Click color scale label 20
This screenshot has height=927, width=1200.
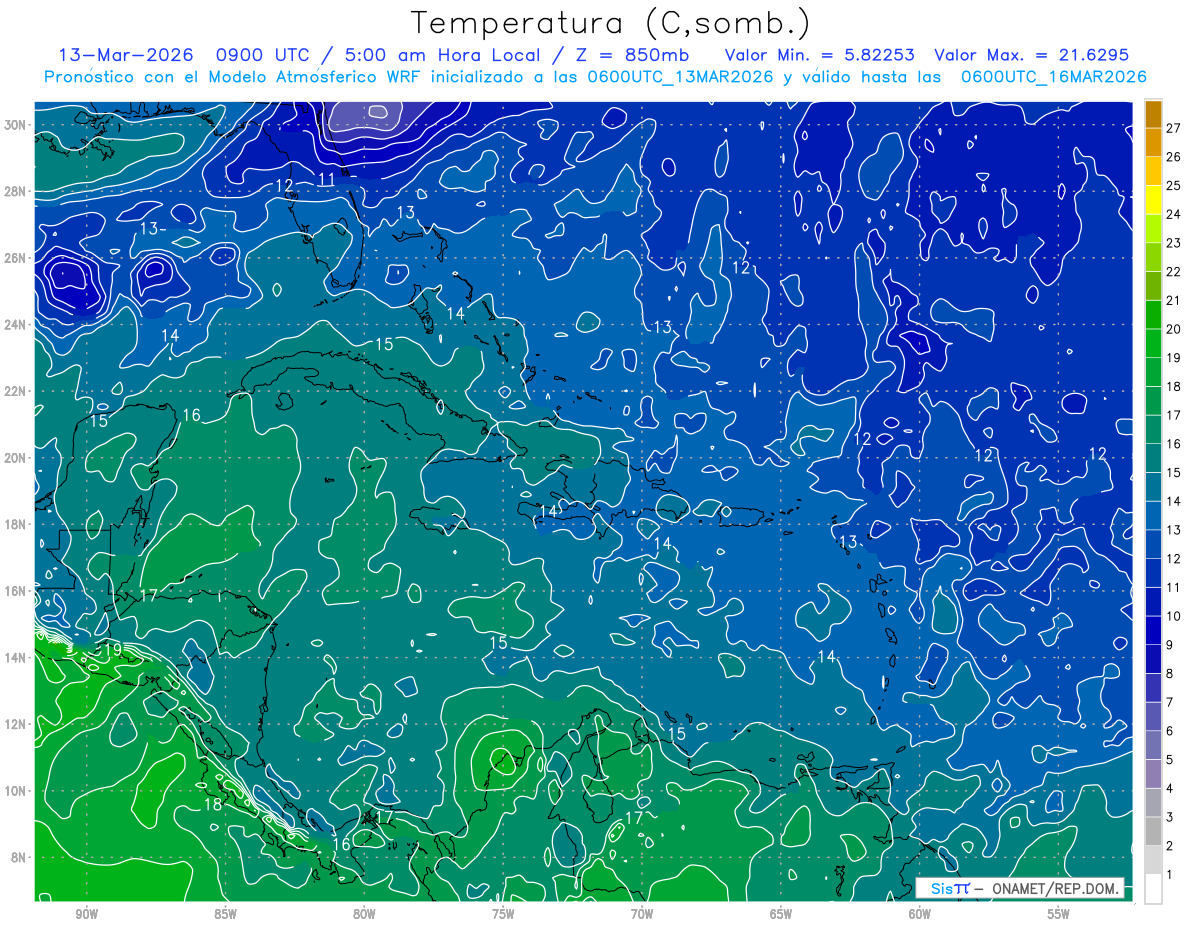point(1174,329)
